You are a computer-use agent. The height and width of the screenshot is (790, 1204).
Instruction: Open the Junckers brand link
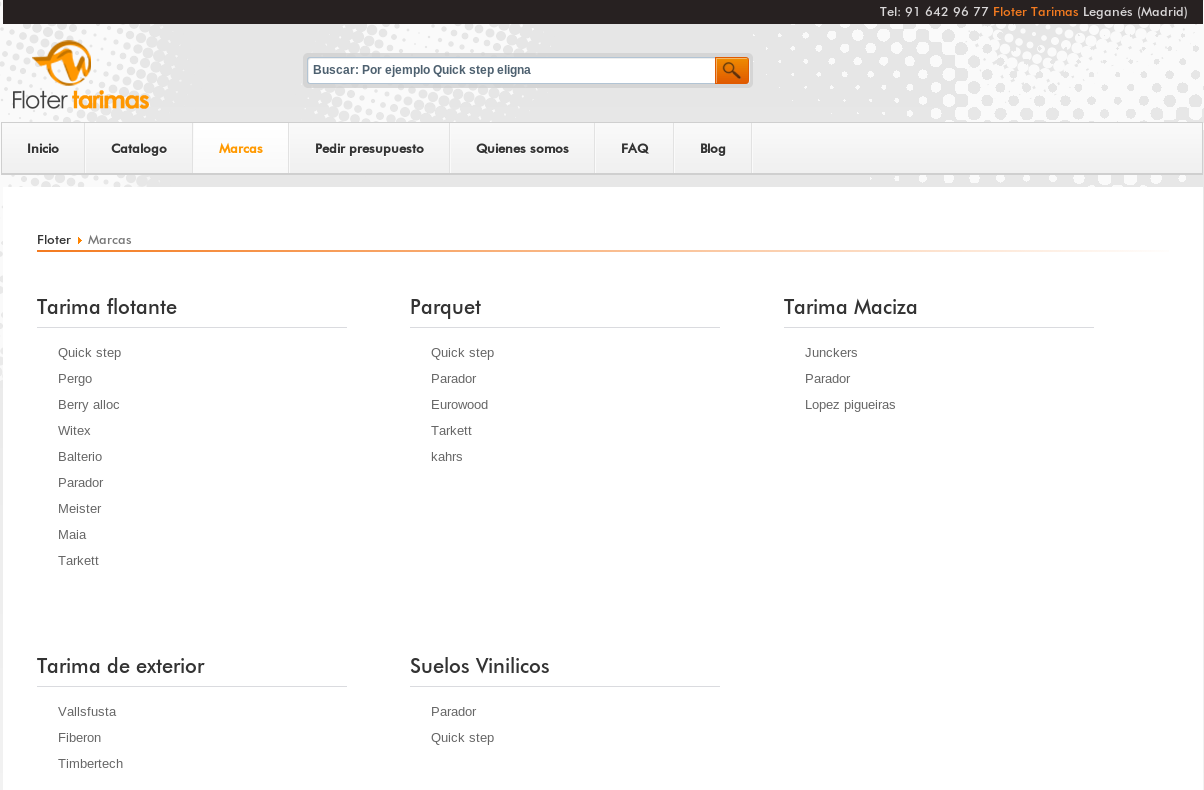pos(831,353)
